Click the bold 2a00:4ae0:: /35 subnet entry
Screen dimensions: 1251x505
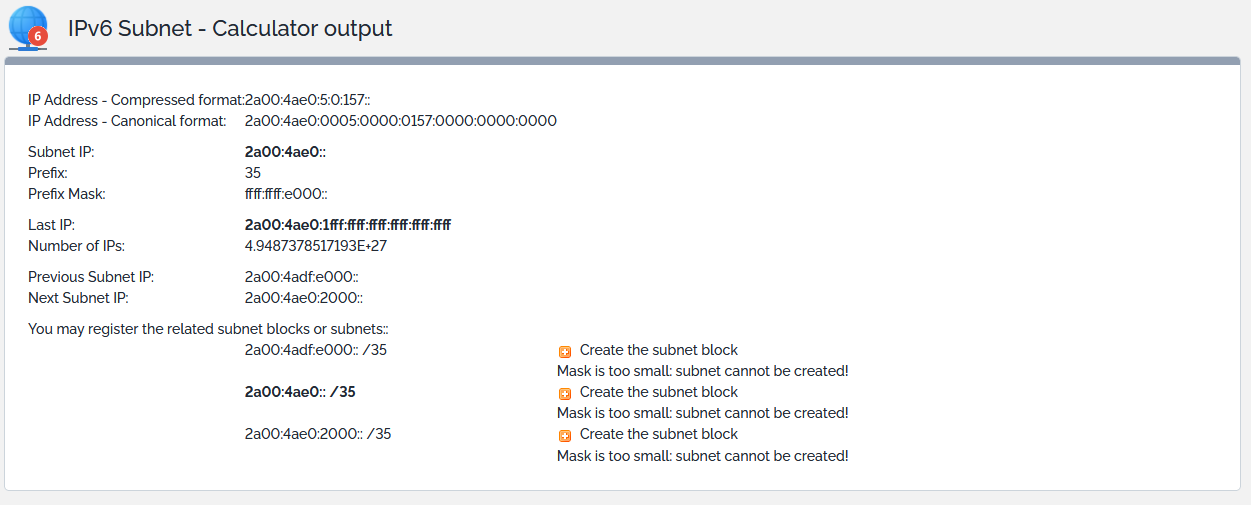(300, 392)
